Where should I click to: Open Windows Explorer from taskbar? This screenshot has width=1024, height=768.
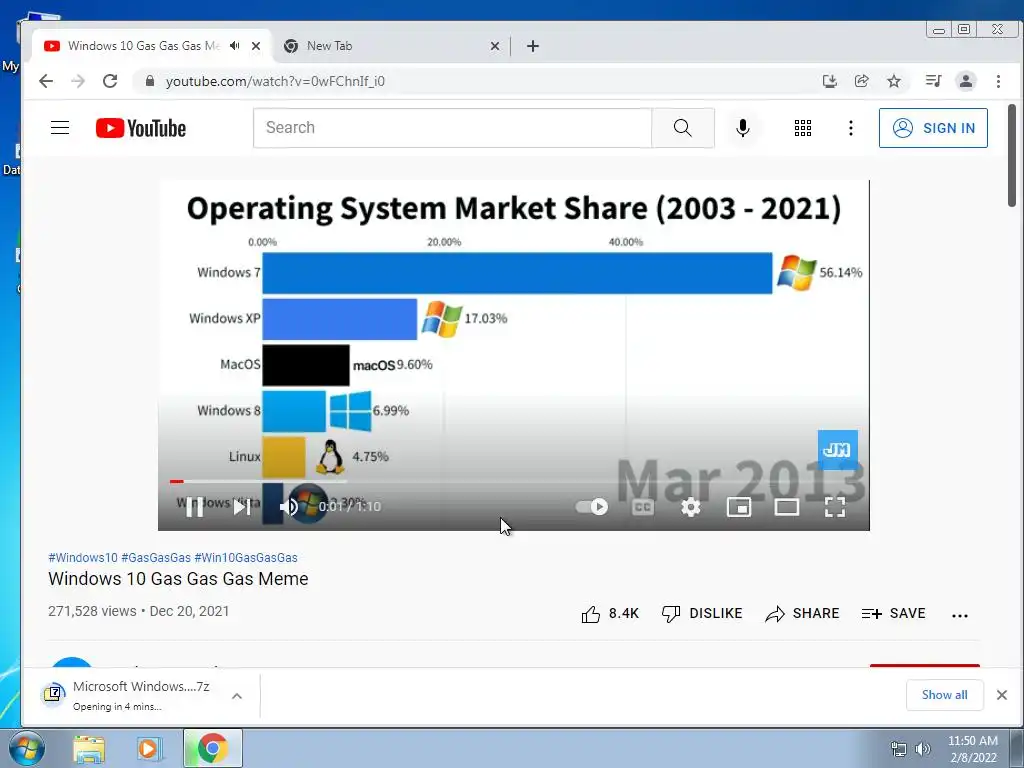(89, 748)
